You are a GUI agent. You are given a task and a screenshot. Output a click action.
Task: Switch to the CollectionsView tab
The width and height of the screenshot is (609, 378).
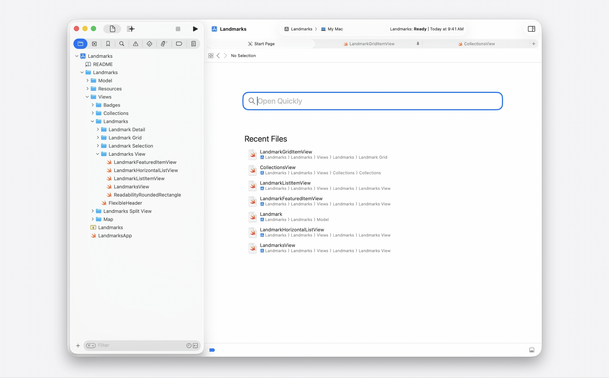tap(476, 44)
